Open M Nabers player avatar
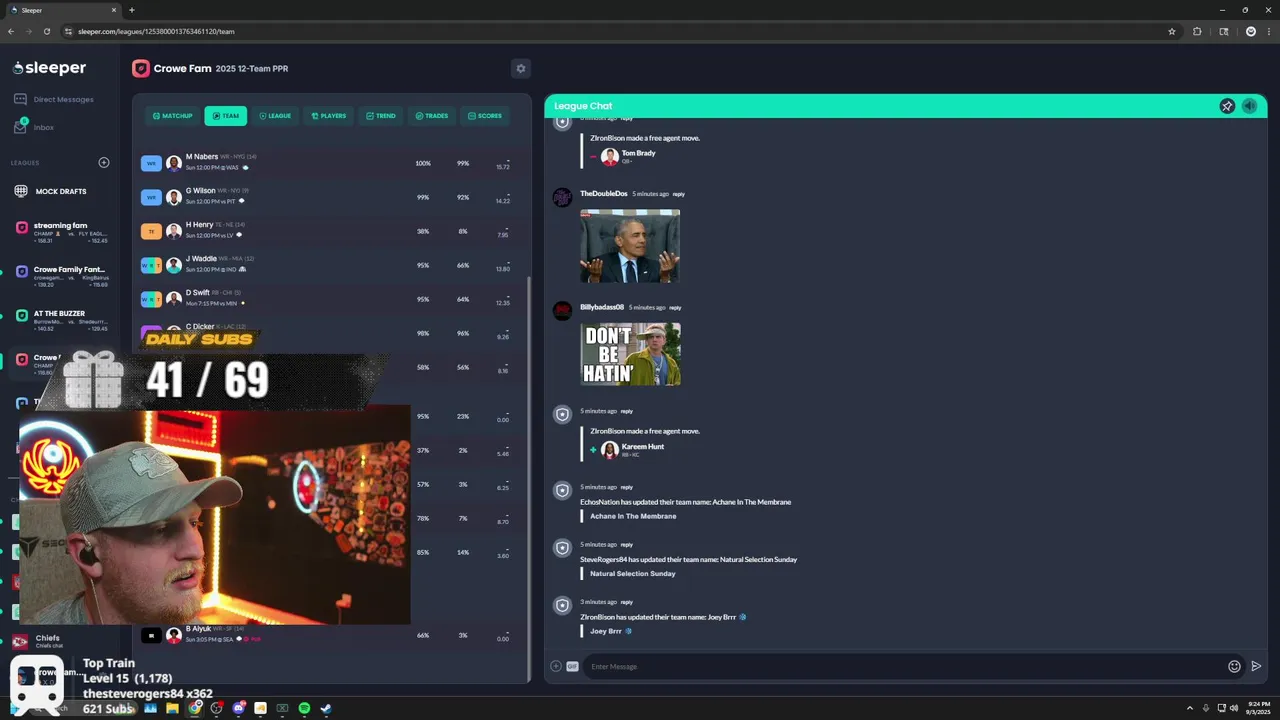 [174, 163]
